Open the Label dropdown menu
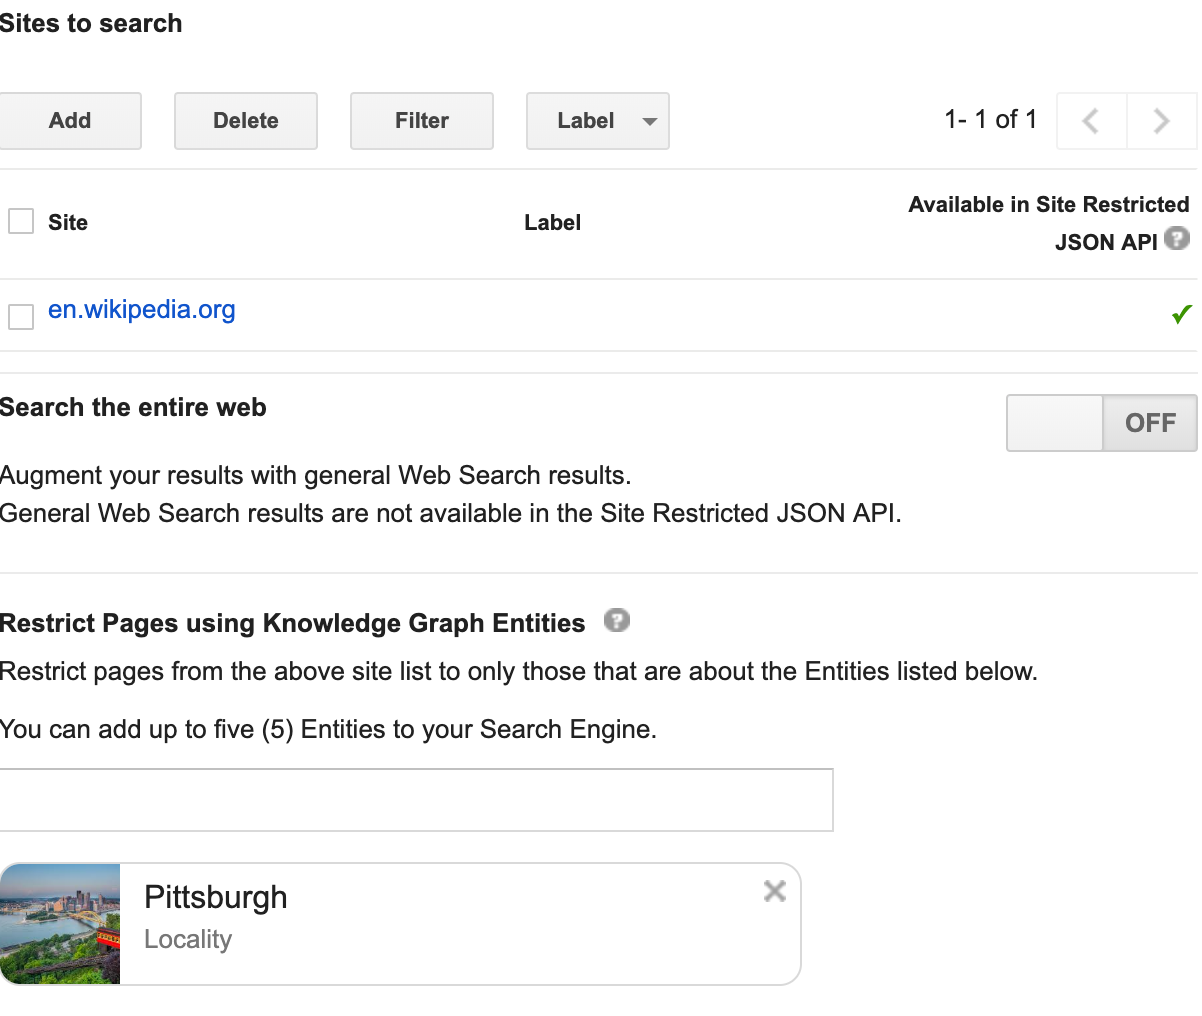 click(597, 121)
